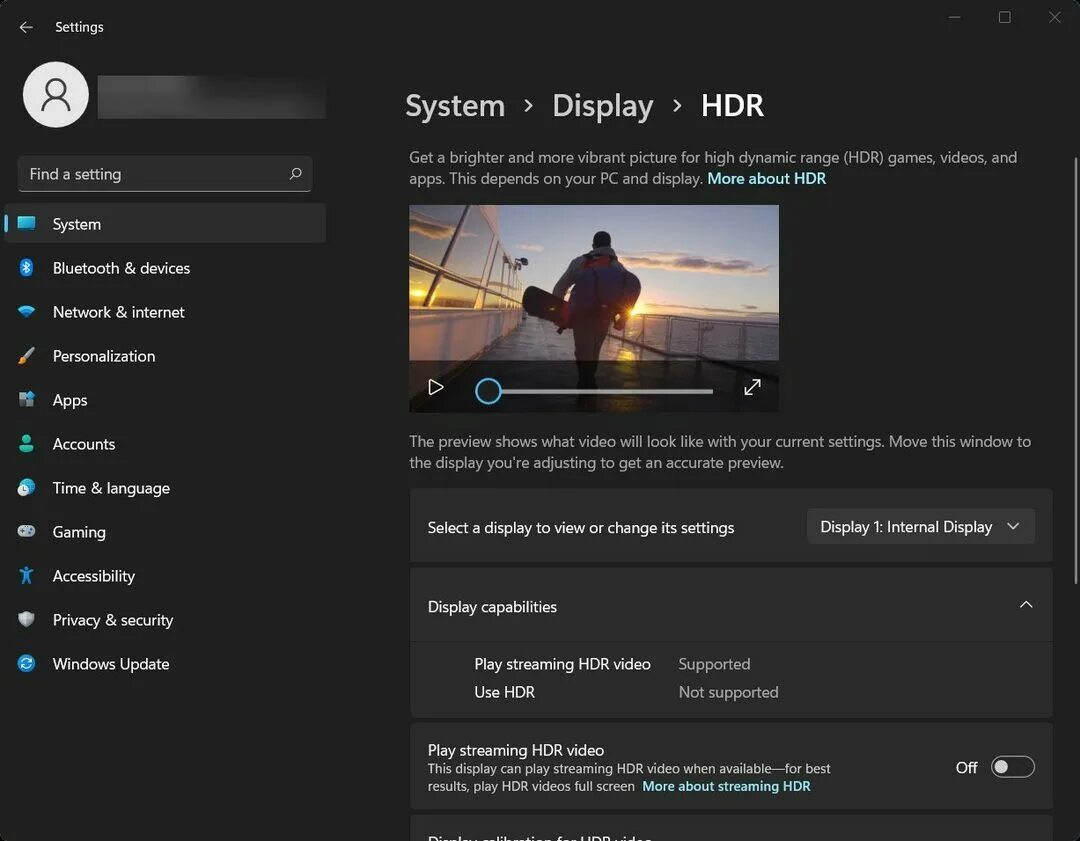Collapse the Display capabilities section
This screenshot has width=1080, height=841.
tap(1026, 605)
